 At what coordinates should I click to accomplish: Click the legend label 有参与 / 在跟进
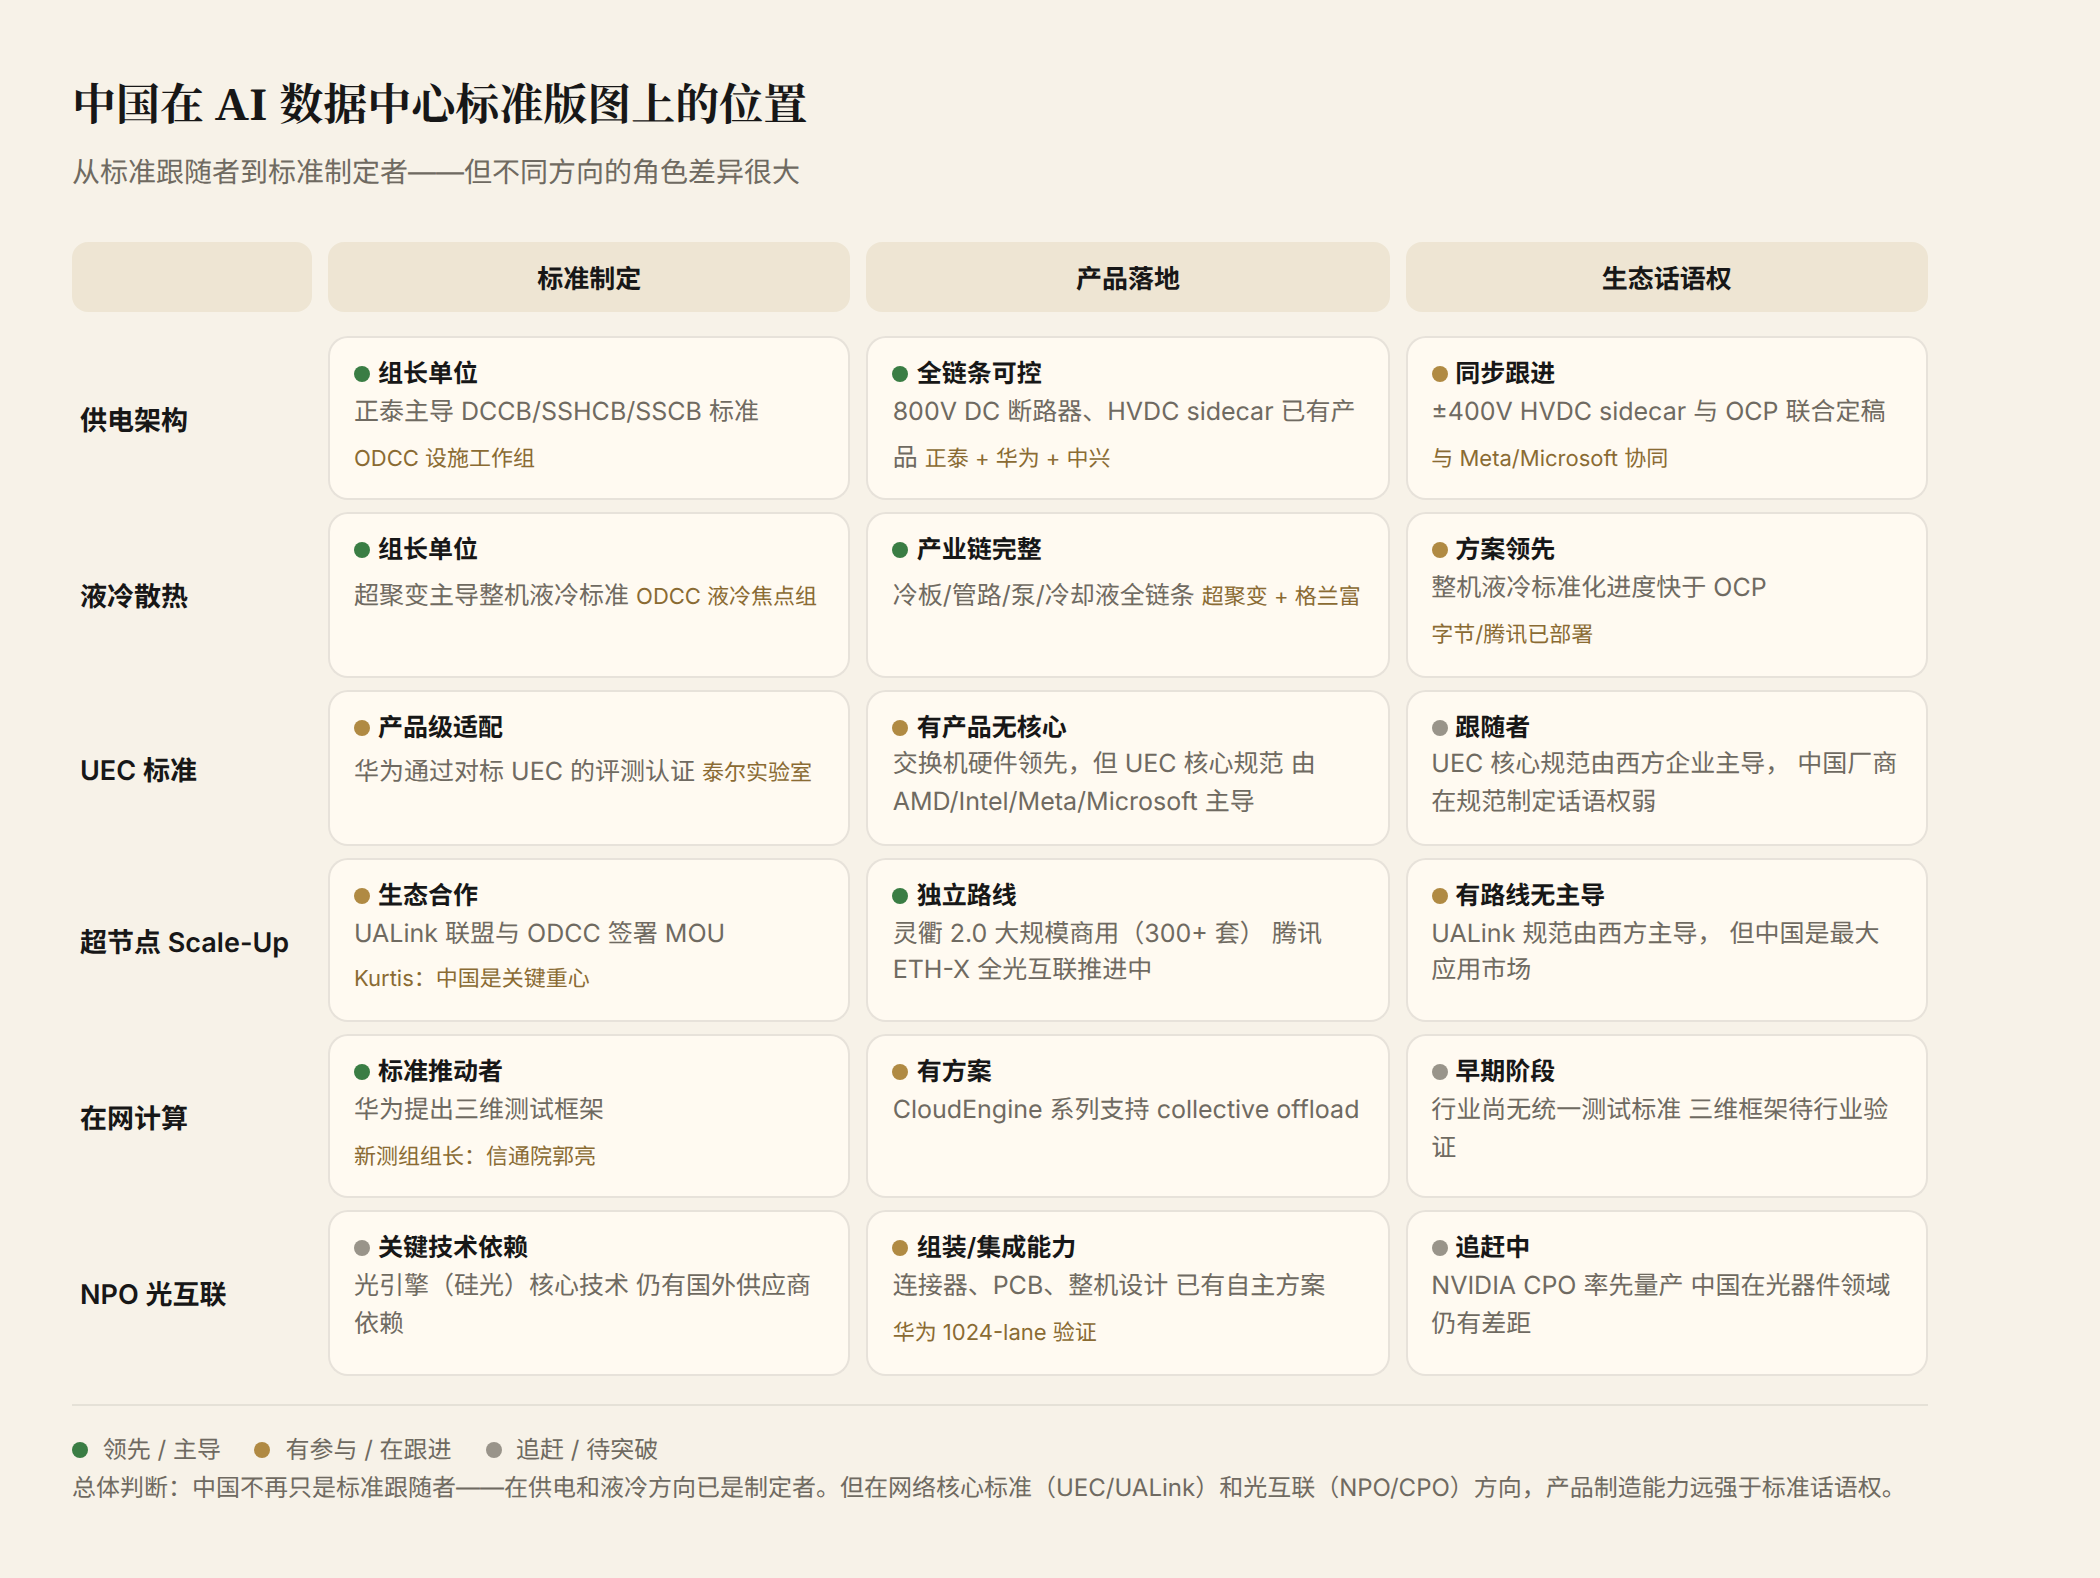[368, 1450]
